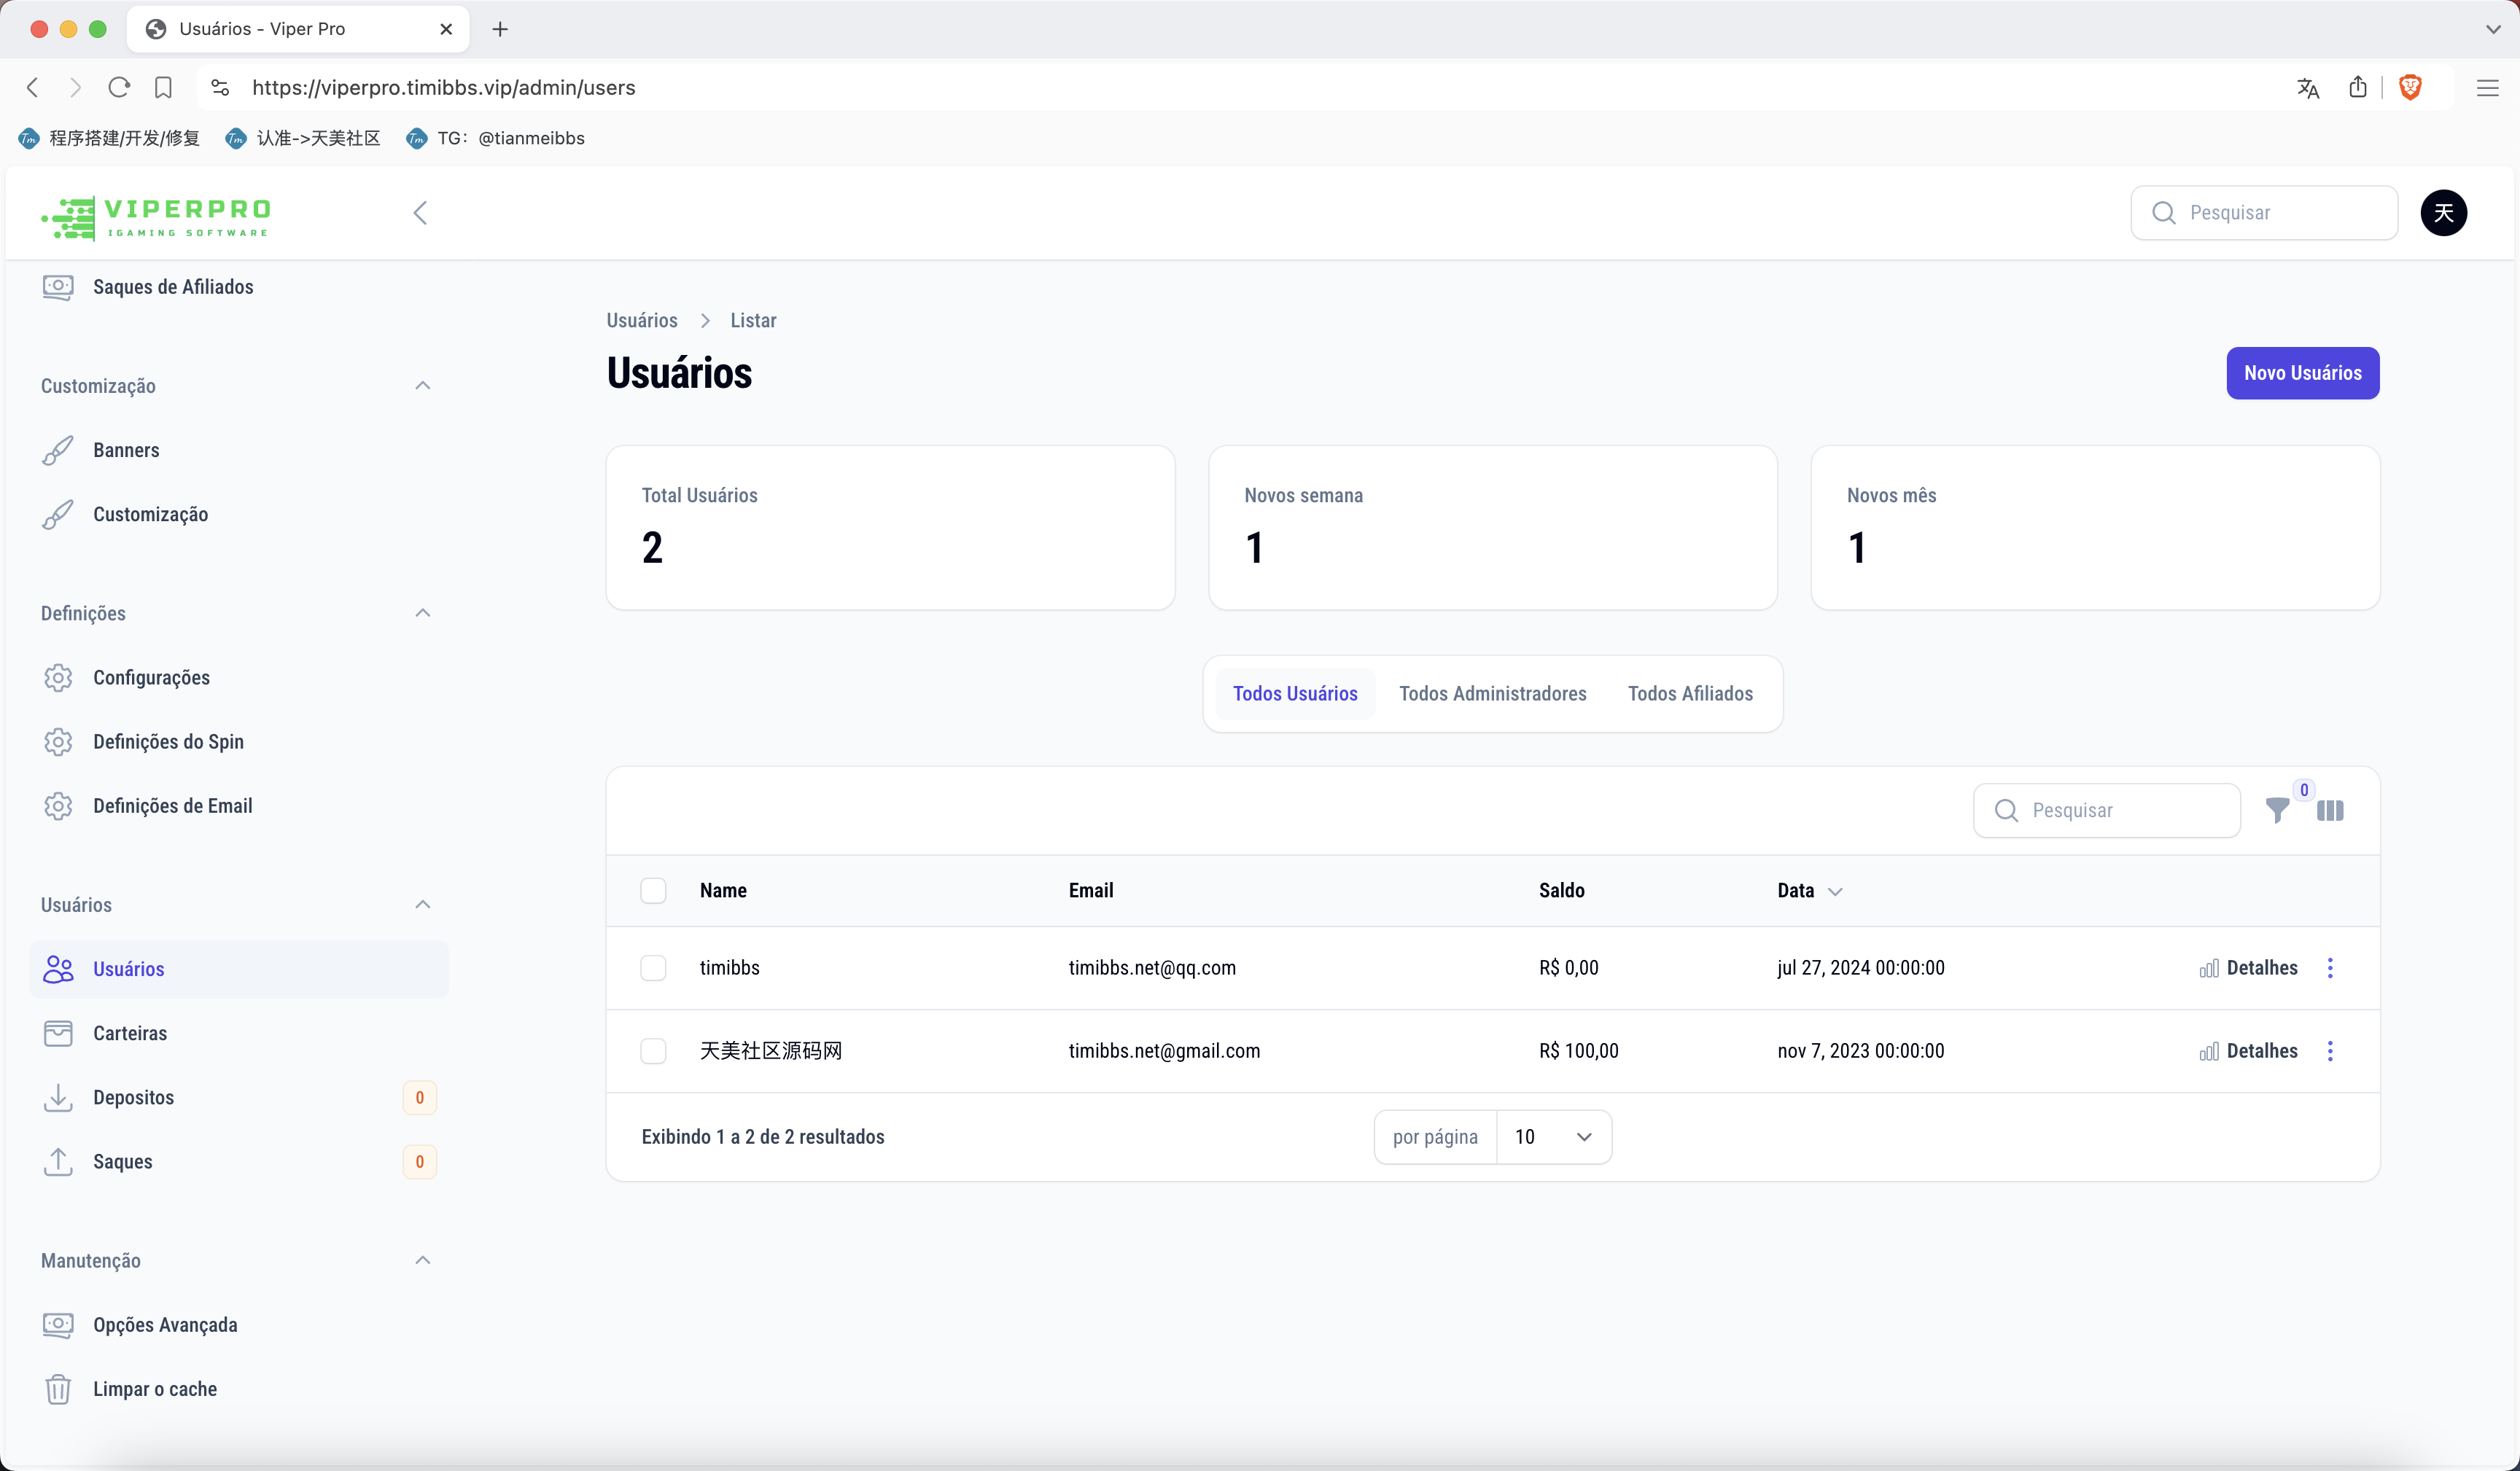Click Novo Usuários button

[2302, 373]
